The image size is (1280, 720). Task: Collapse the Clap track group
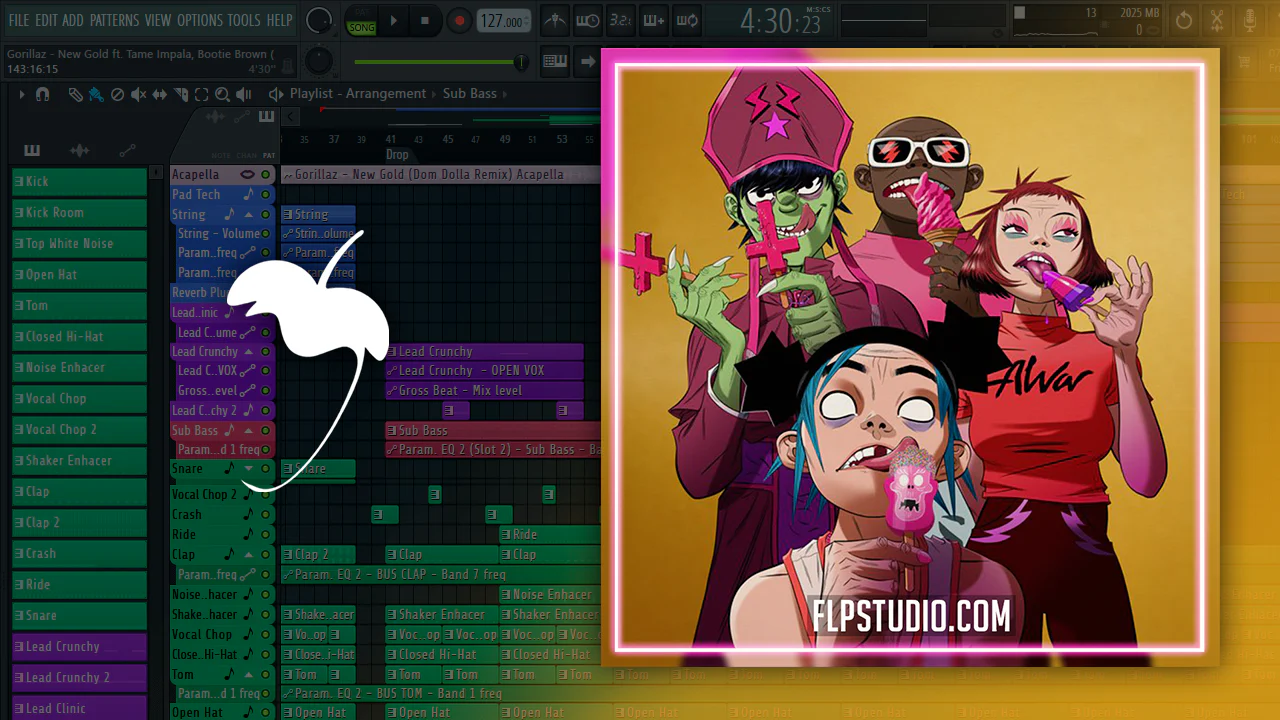coord(248,554)
